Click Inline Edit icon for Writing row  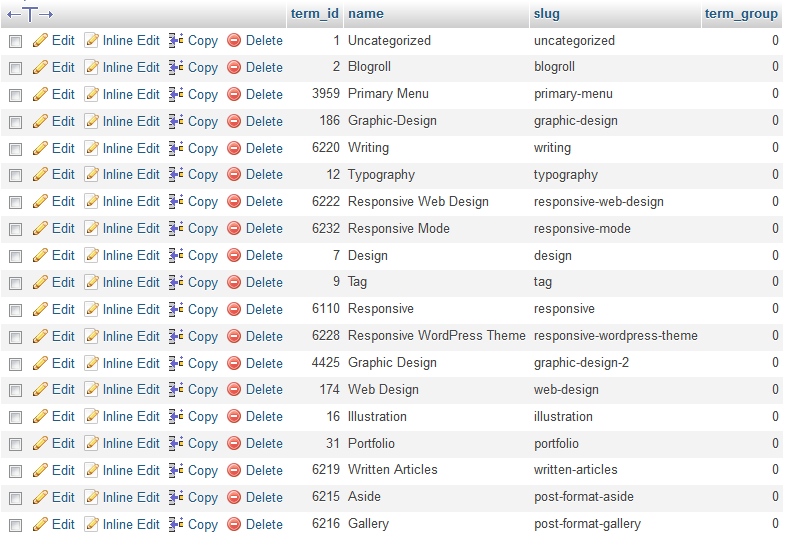[x=91, y=148]
